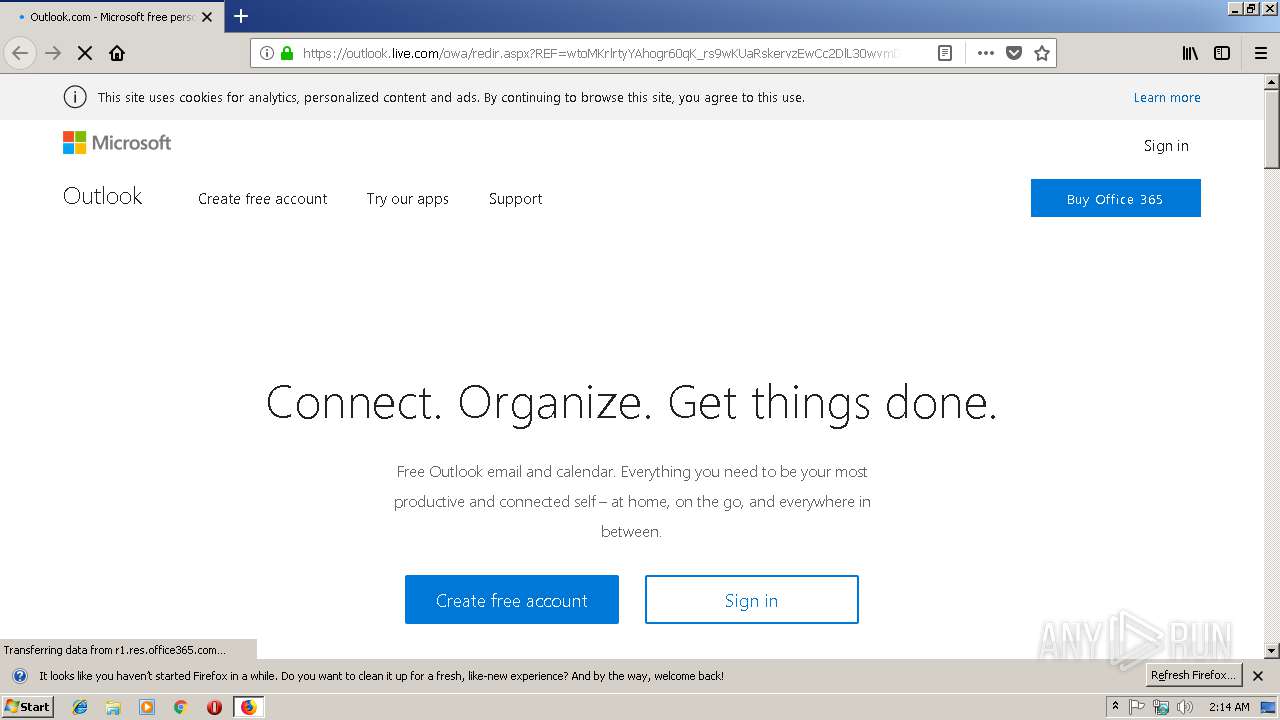Launch Internet Explorer from taskbar

point(80,707)
